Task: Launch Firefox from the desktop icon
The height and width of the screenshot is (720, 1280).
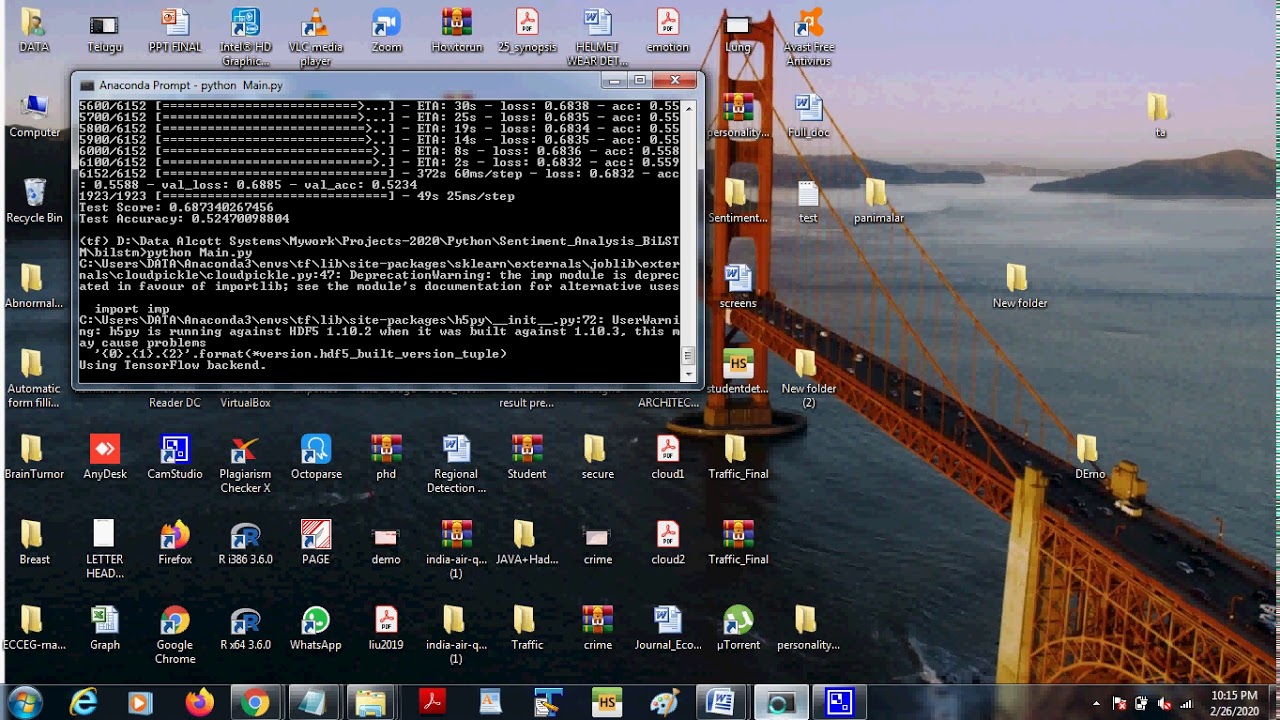Action: (x=175, y=543)
